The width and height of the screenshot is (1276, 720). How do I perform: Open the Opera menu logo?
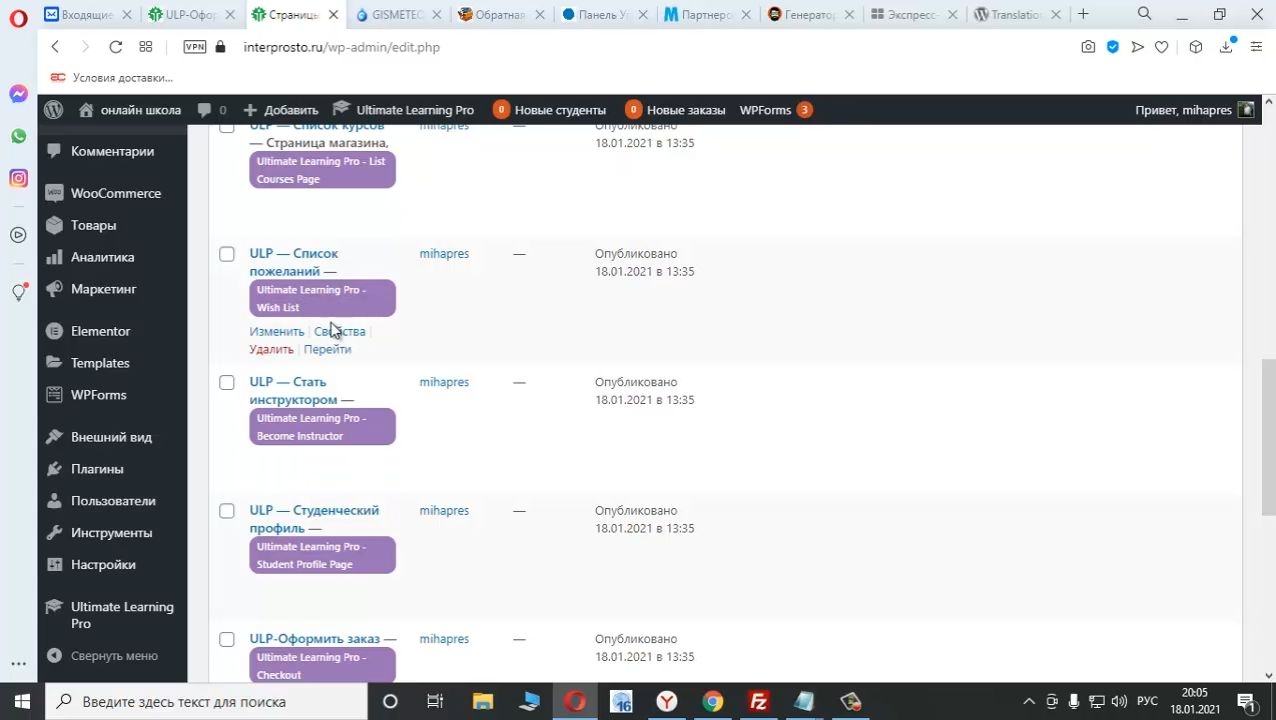18,18
